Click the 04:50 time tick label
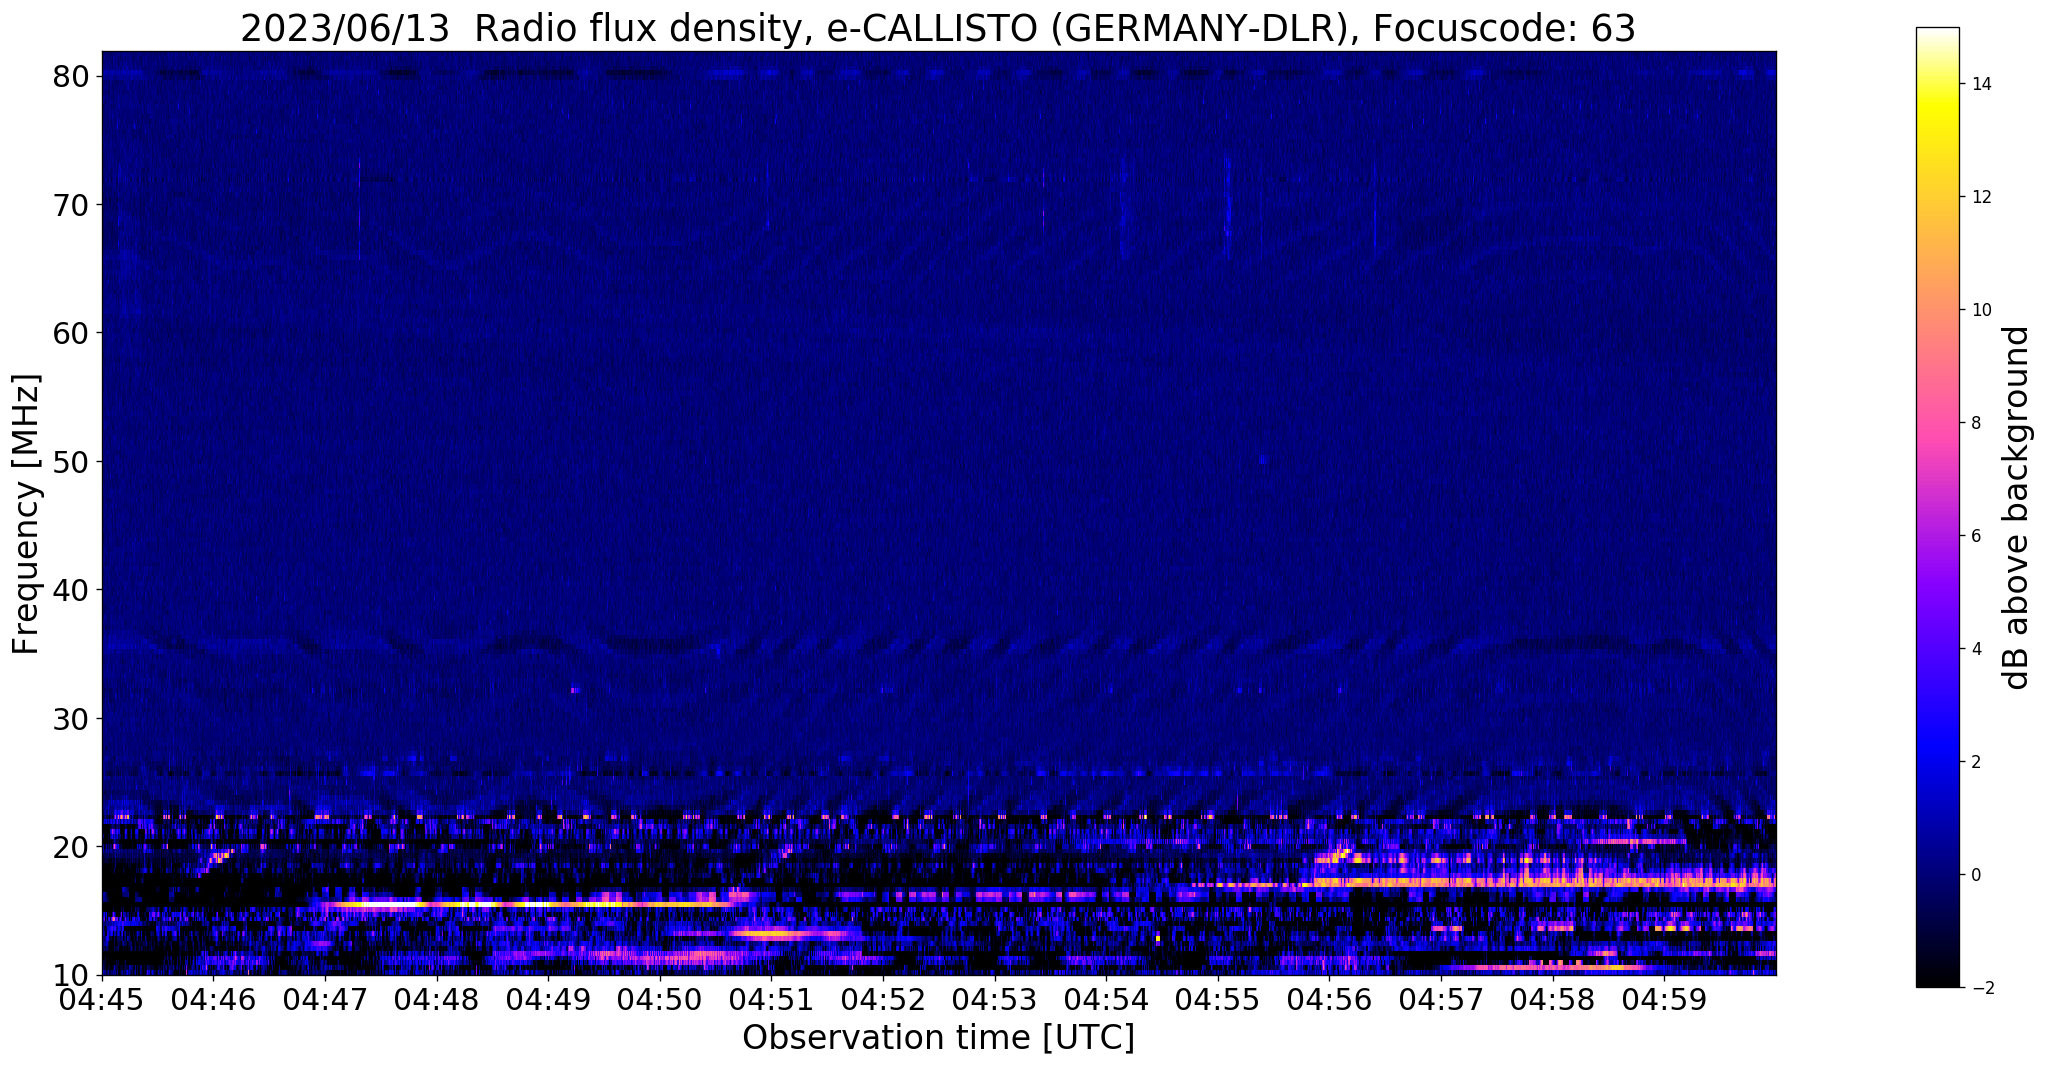 click(660, 1000)
